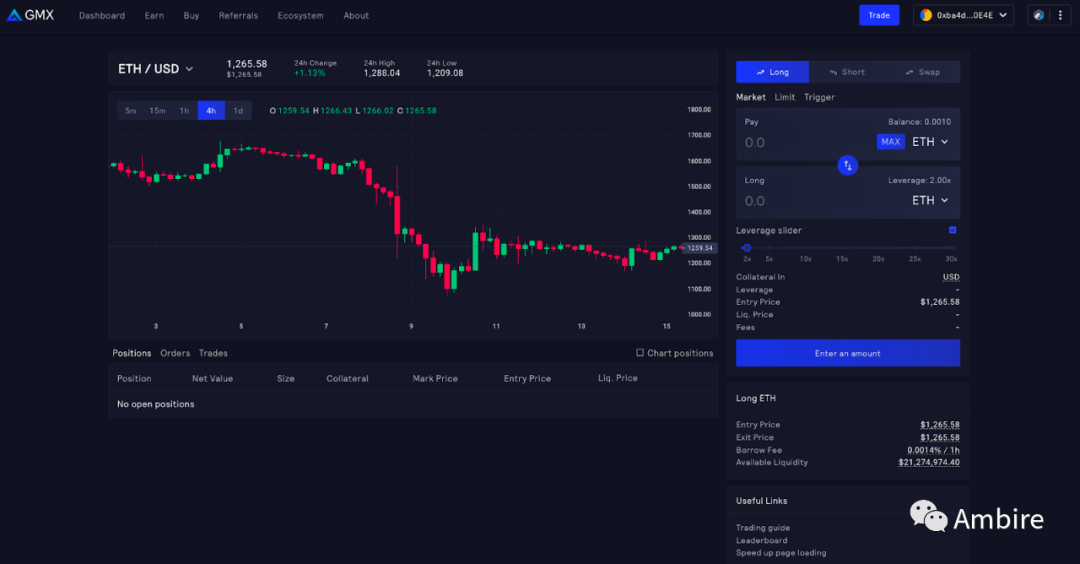Click the 1259.54 price label on chart
This screenshot has width=1080, height=564.
pos(700,248)
